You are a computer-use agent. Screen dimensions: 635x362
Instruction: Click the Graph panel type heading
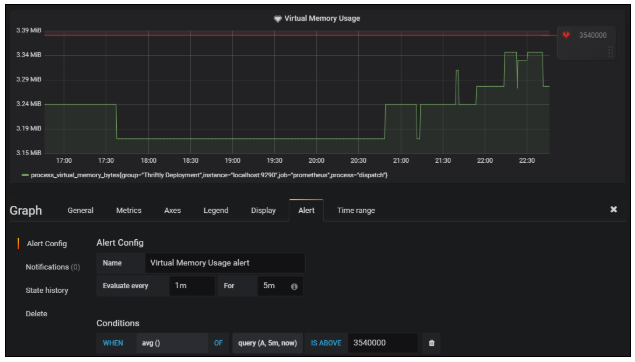click(x=26, y=211)
